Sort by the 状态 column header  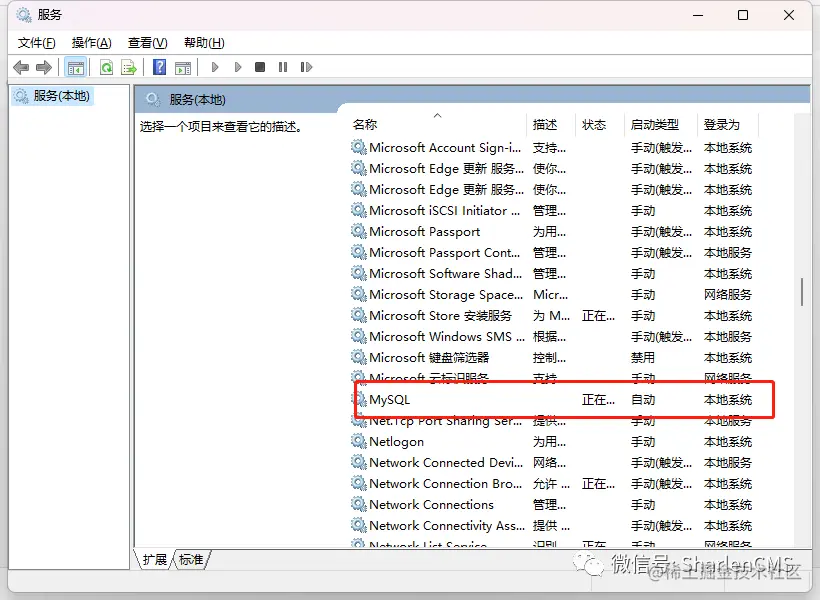600,125
